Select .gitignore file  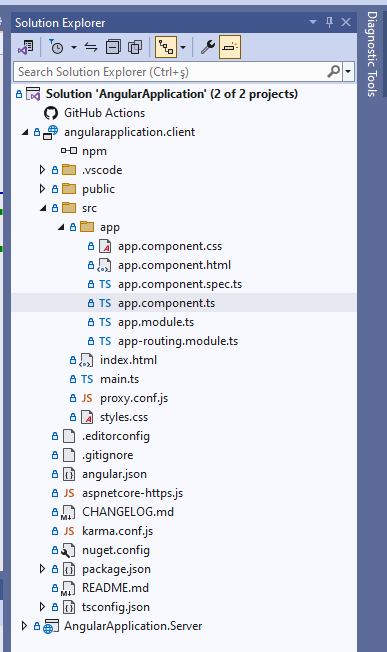pyautogui.click(x=107, y=455)
